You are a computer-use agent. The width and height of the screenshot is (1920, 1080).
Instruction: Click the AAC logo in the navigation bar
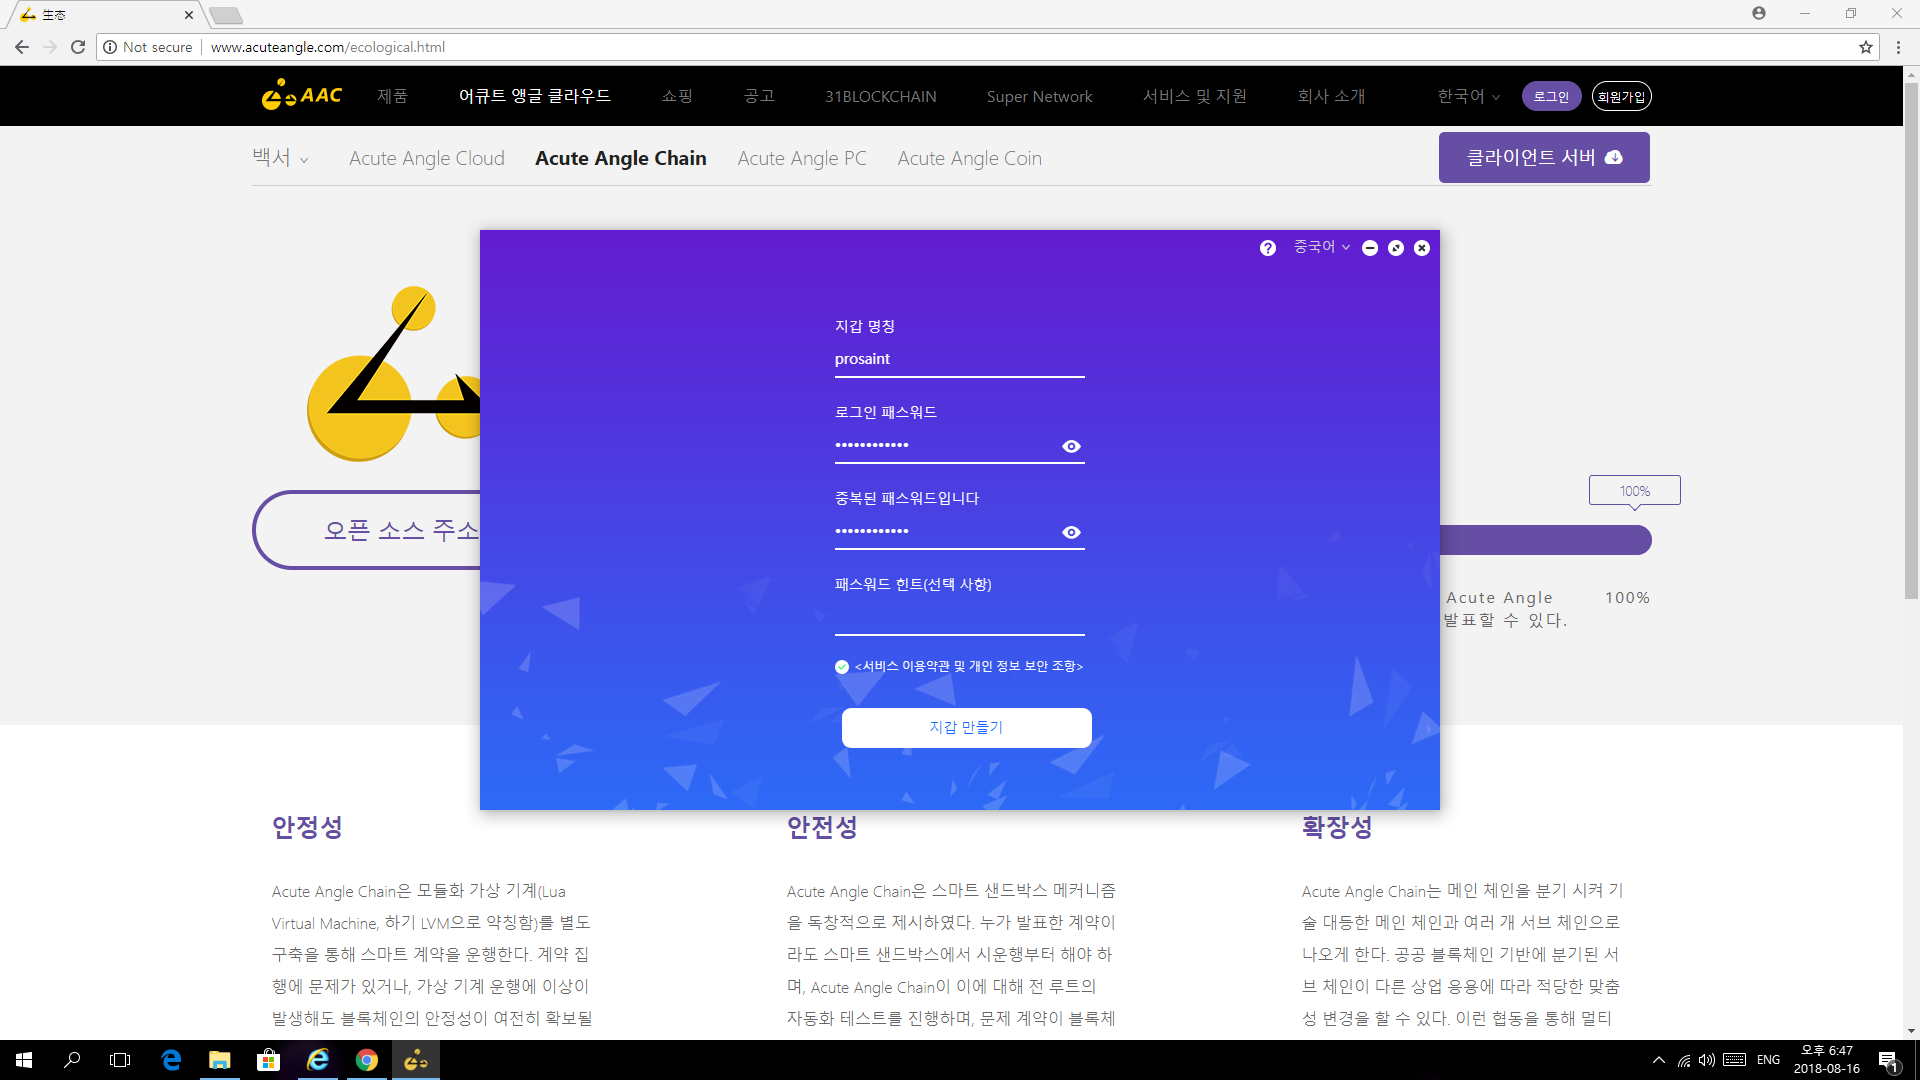click(301, 95)
